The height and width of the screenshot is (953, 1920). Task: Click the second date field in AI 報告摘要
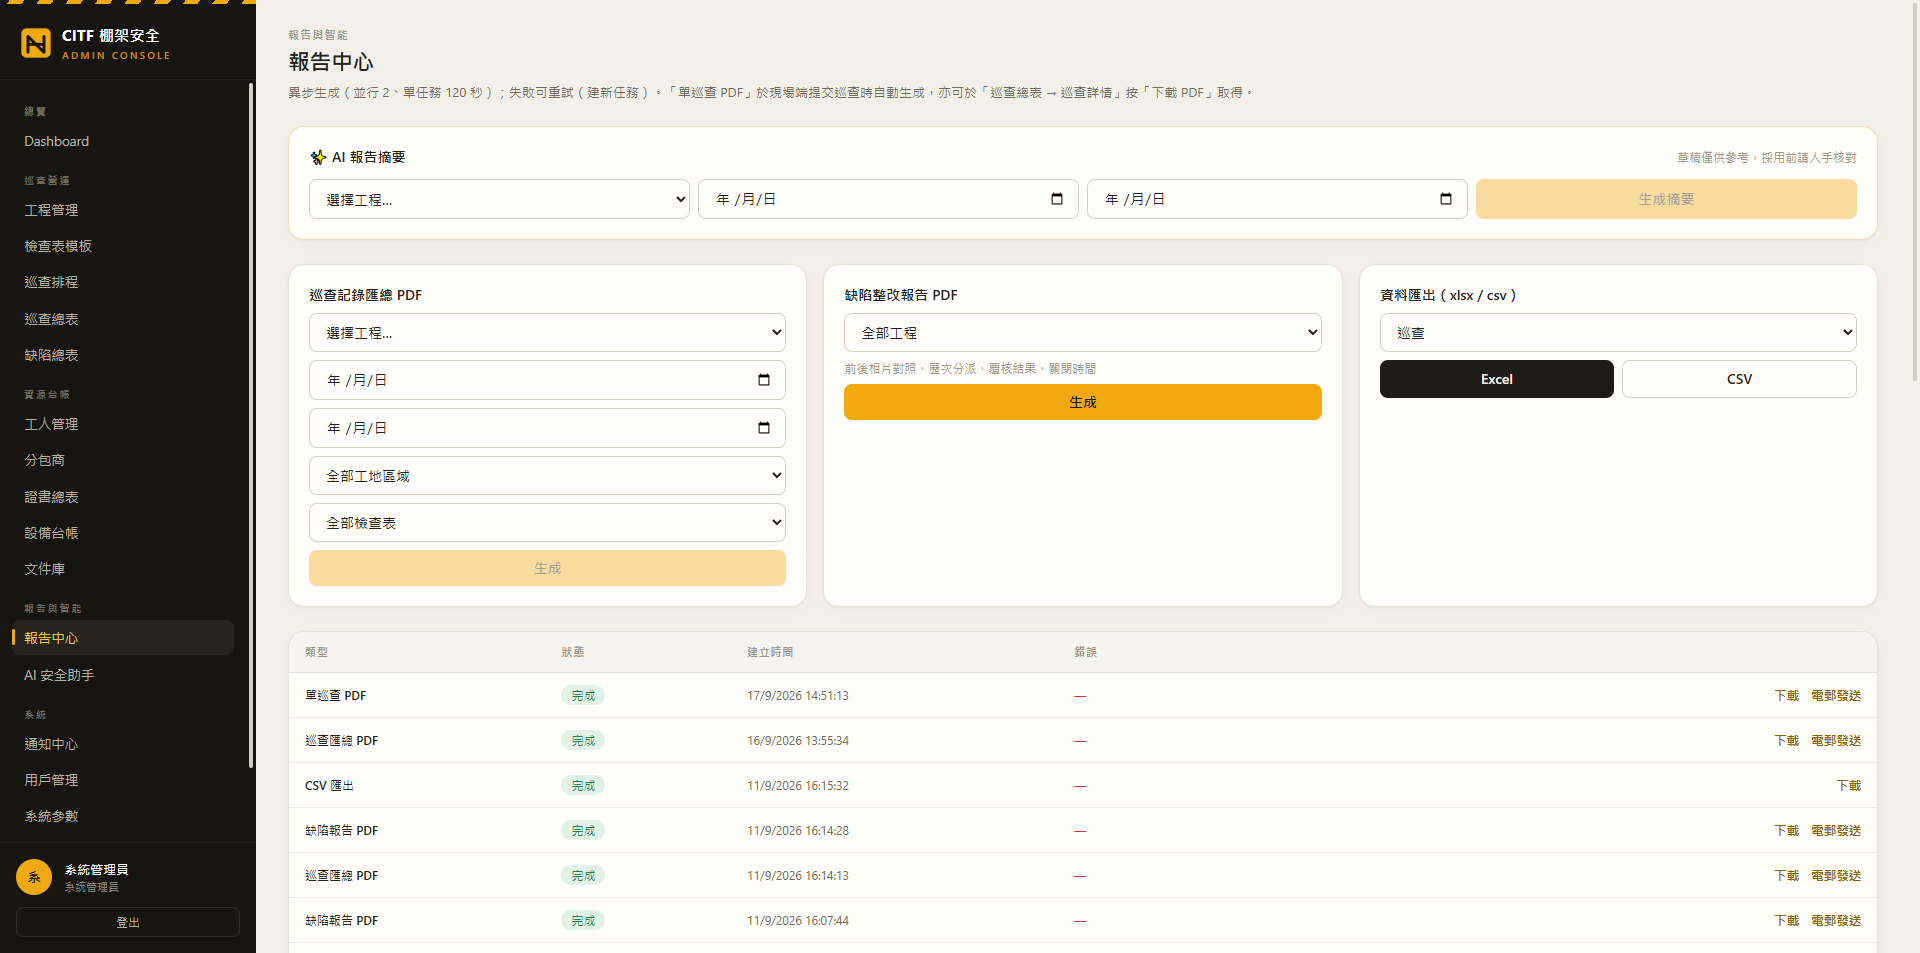coord(1277,199)
